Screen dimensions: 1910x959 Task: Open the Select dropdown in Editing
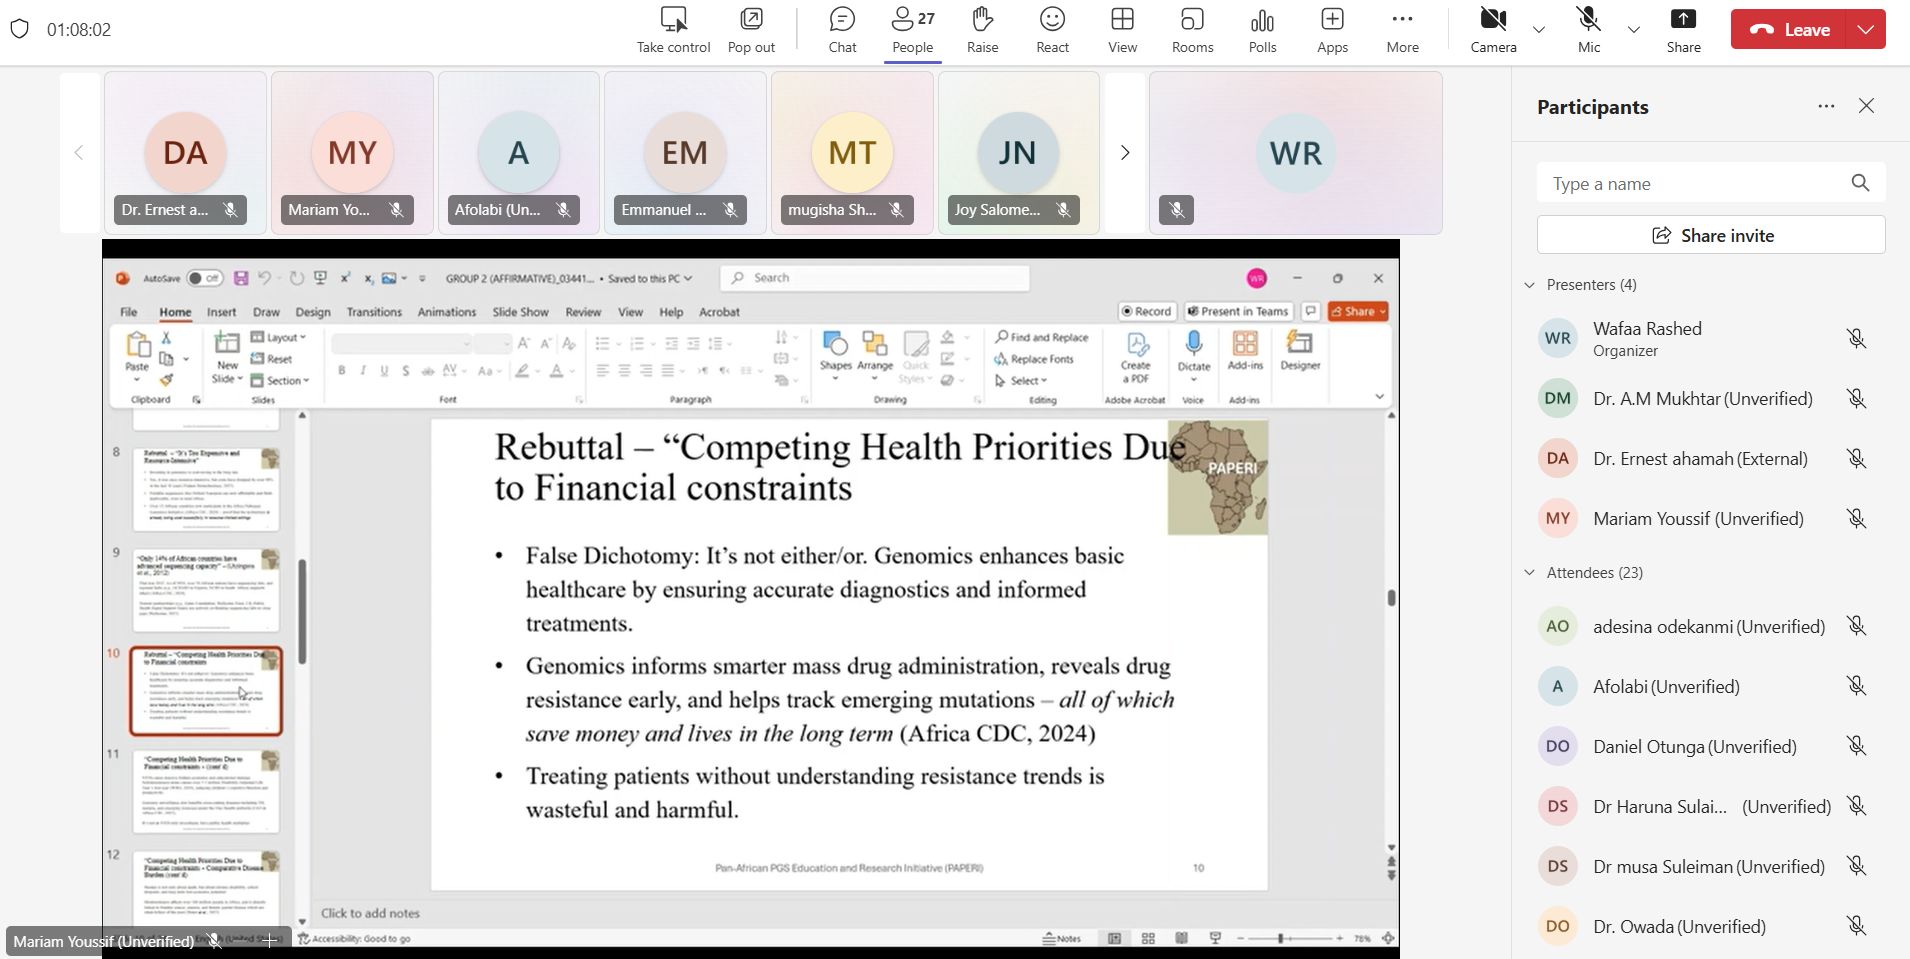tap(1021, 380)
